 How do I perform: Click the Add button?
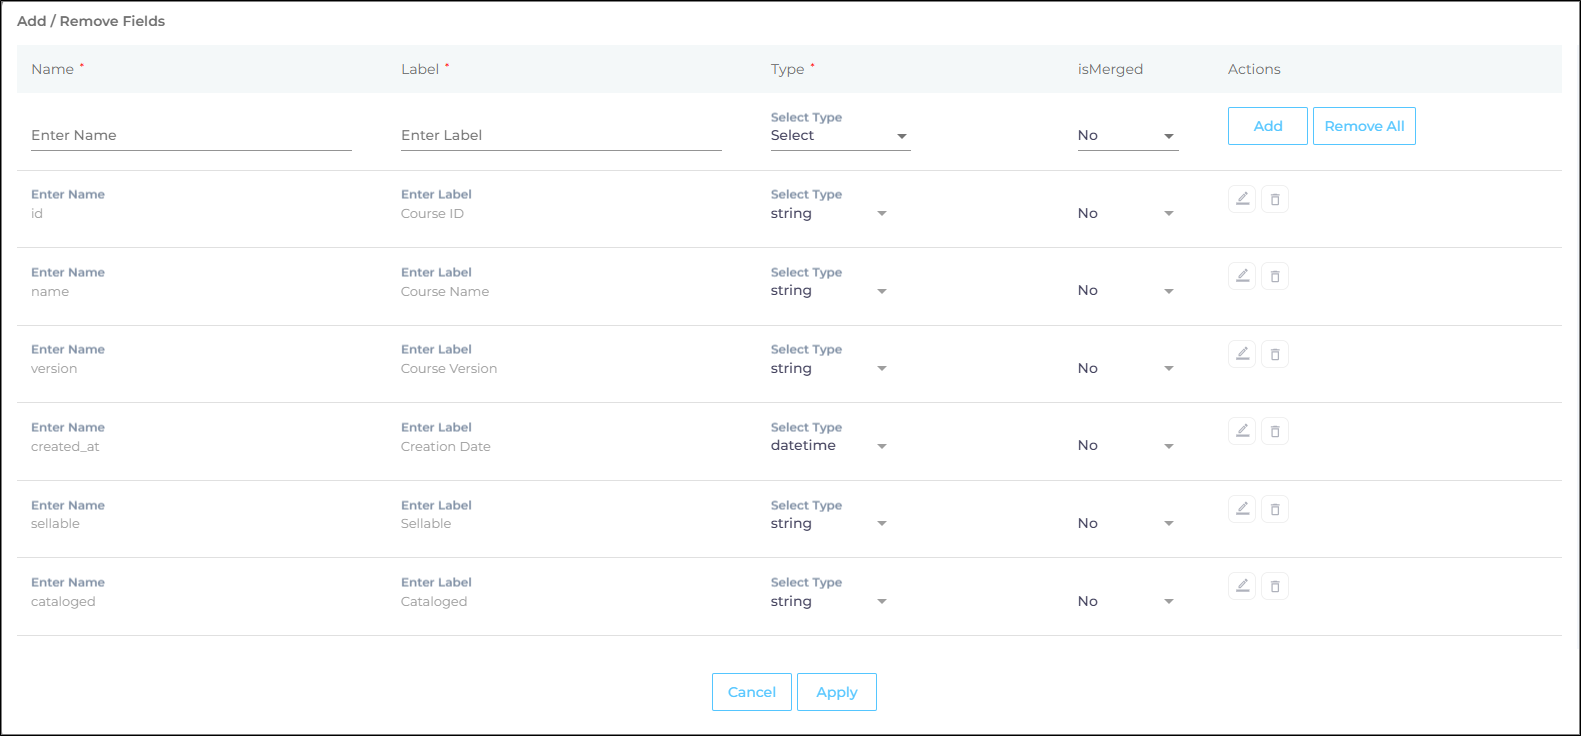(1267, 126)
